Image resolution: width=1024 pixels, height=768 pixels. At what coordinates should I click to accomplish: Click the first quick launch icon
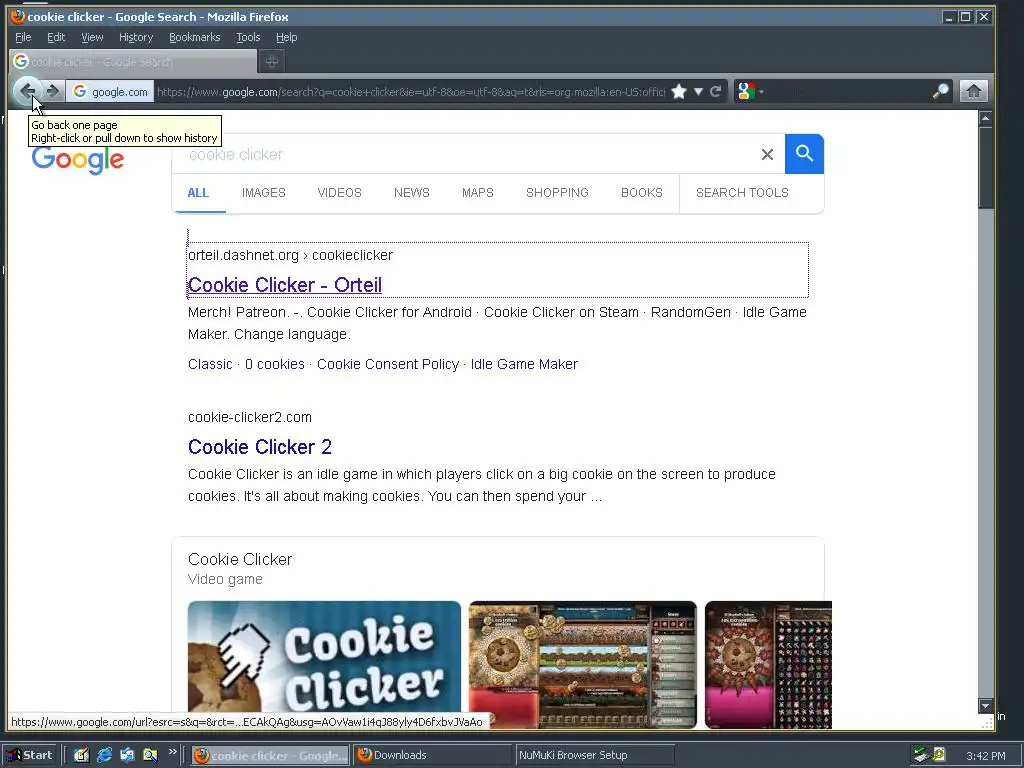(x=81, y=755)
